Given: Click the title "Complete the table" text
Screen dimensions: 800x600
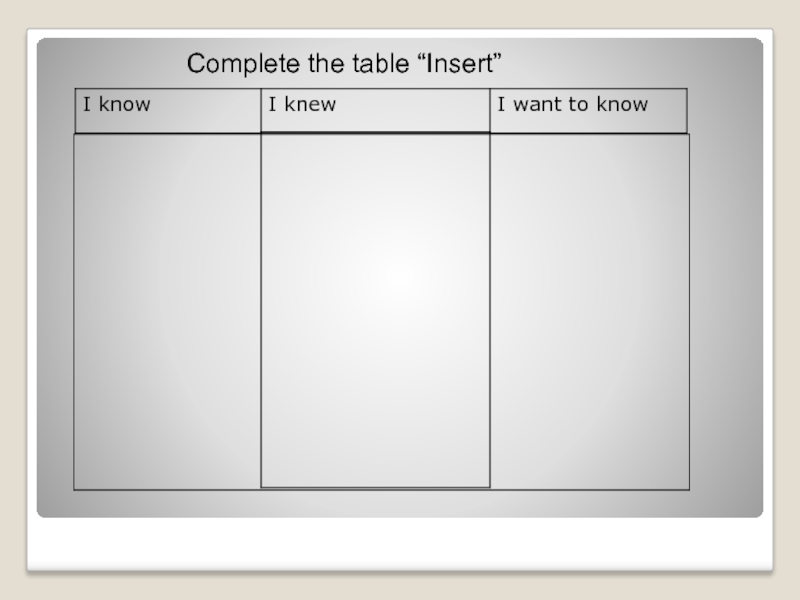Looking at the screenshot, I should (x=343, y=65).
